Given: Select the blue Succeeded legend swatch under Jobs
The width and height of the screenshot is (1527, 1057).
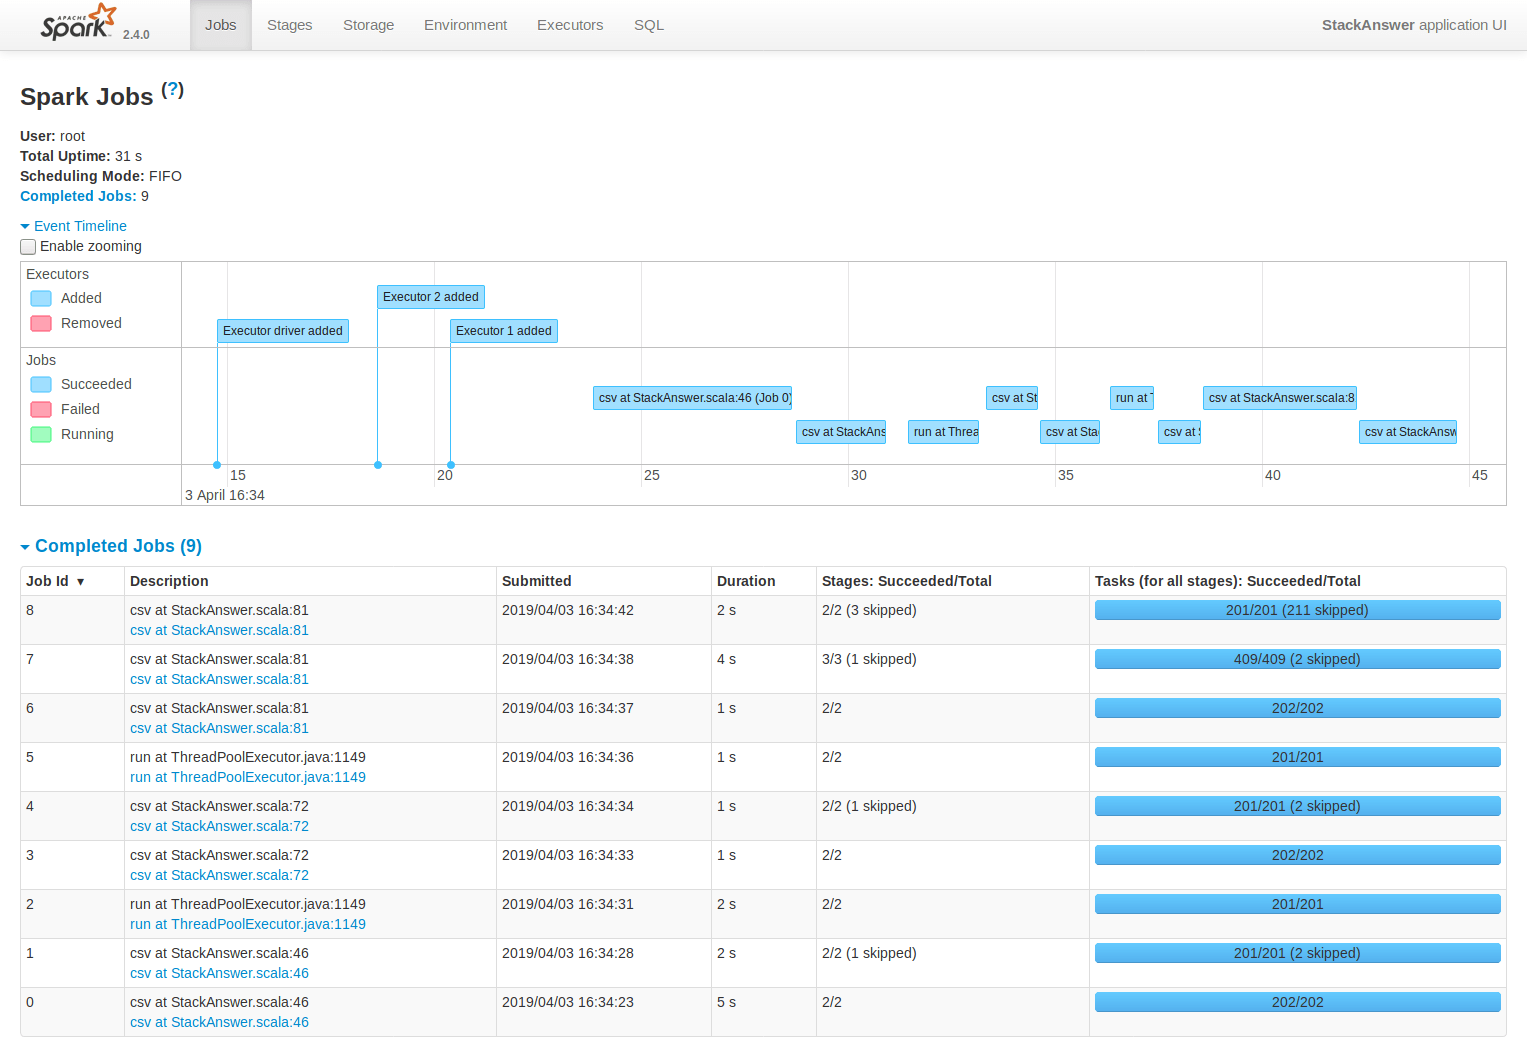Looking at the screenshot, I should [x=40, y=384].
